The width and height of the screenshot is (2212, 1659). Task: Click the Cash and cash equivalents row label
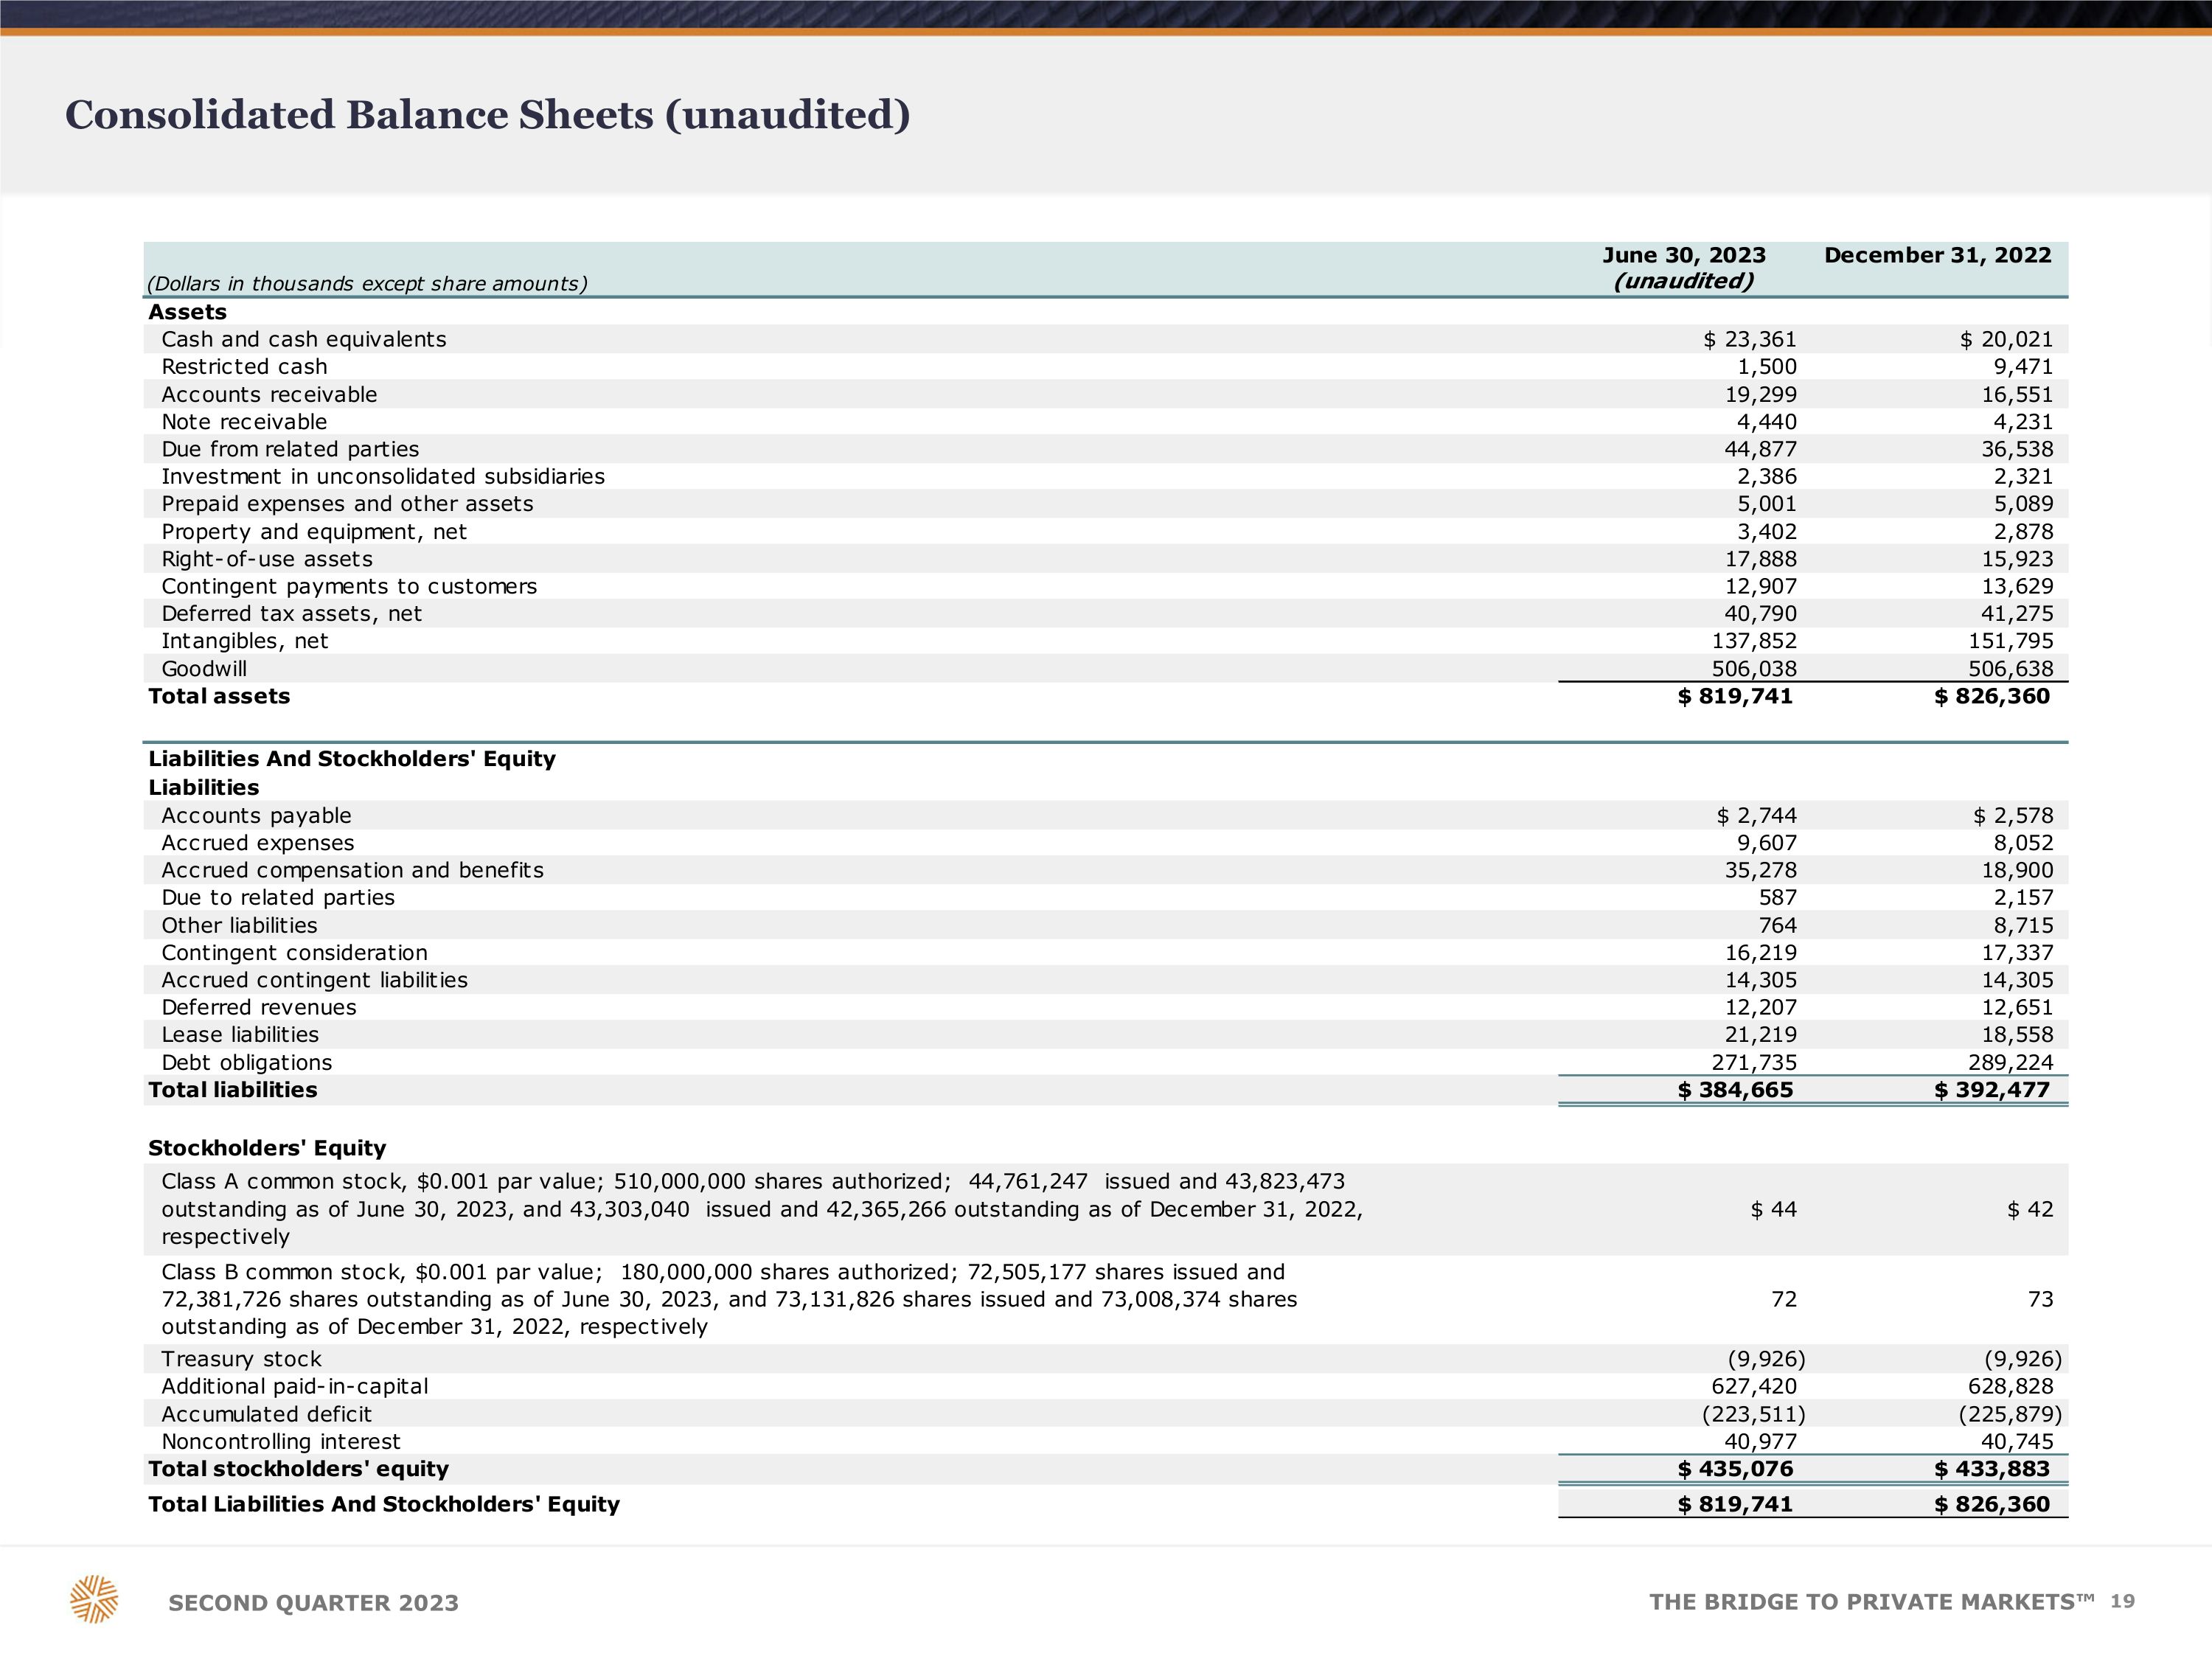click(x=304, y=340)
